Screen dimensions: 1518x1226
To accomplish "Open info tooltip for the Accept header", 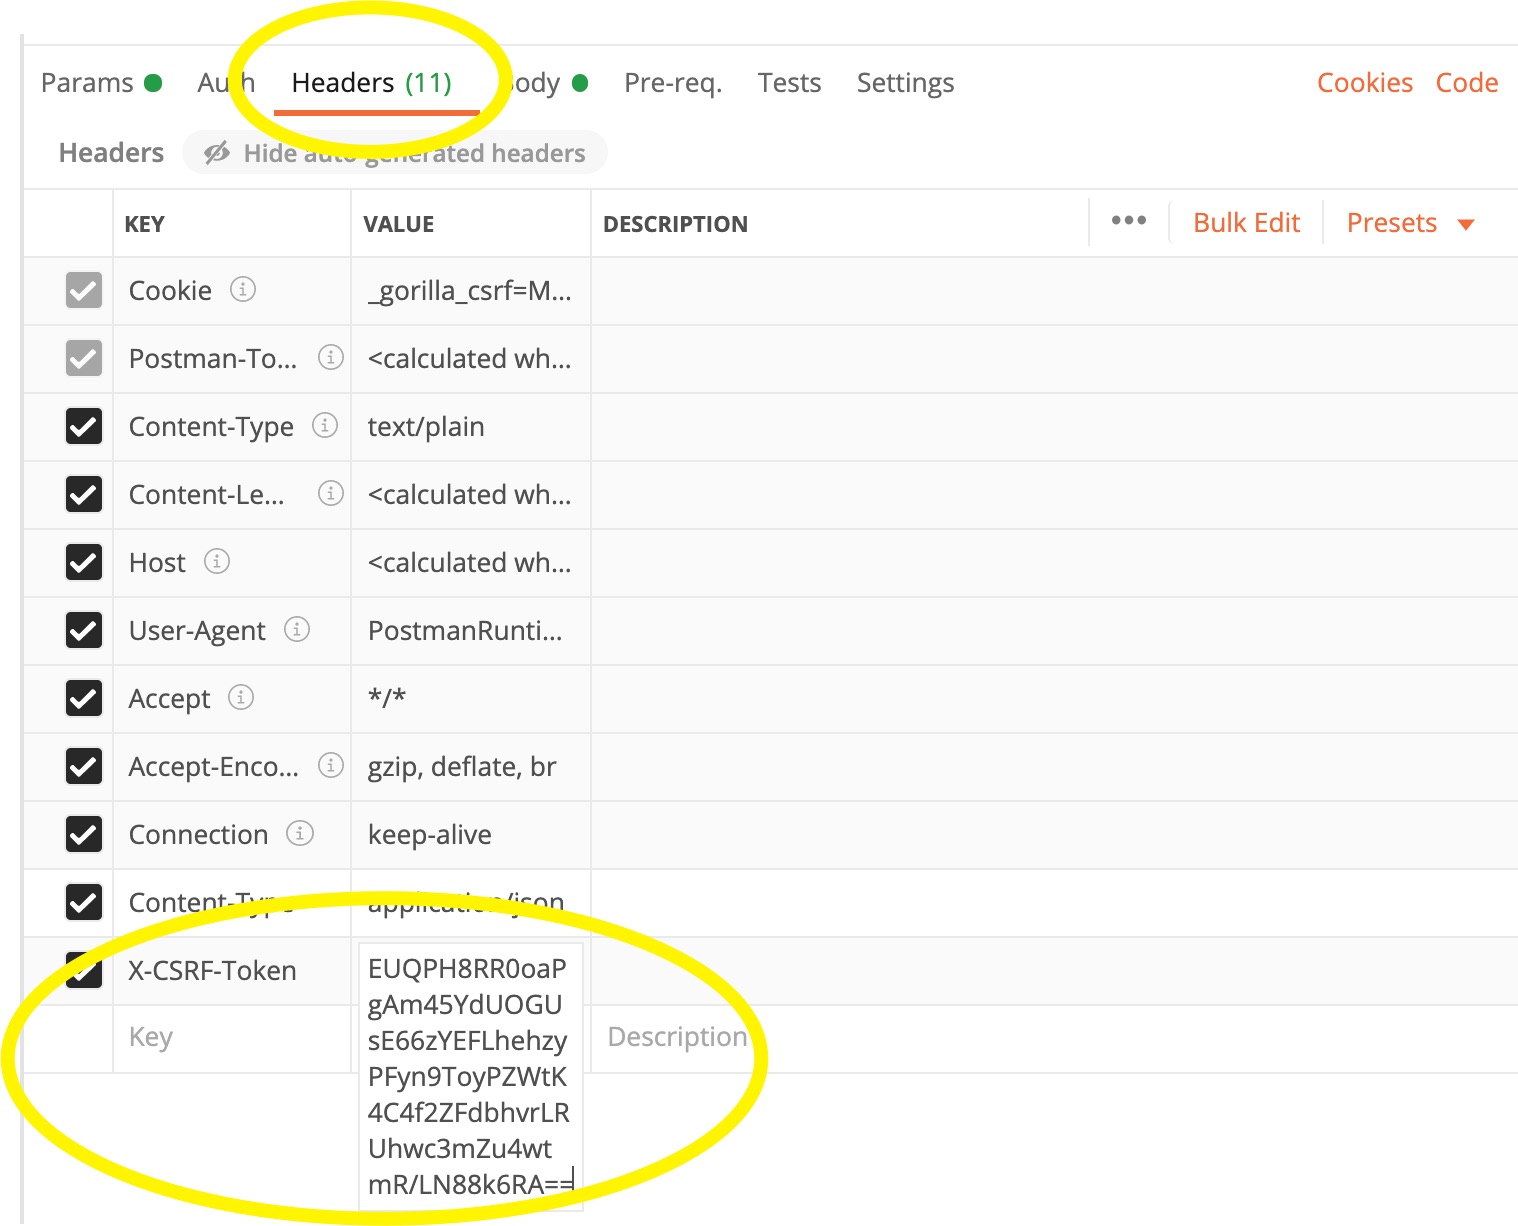I will (x=243, y=698).
